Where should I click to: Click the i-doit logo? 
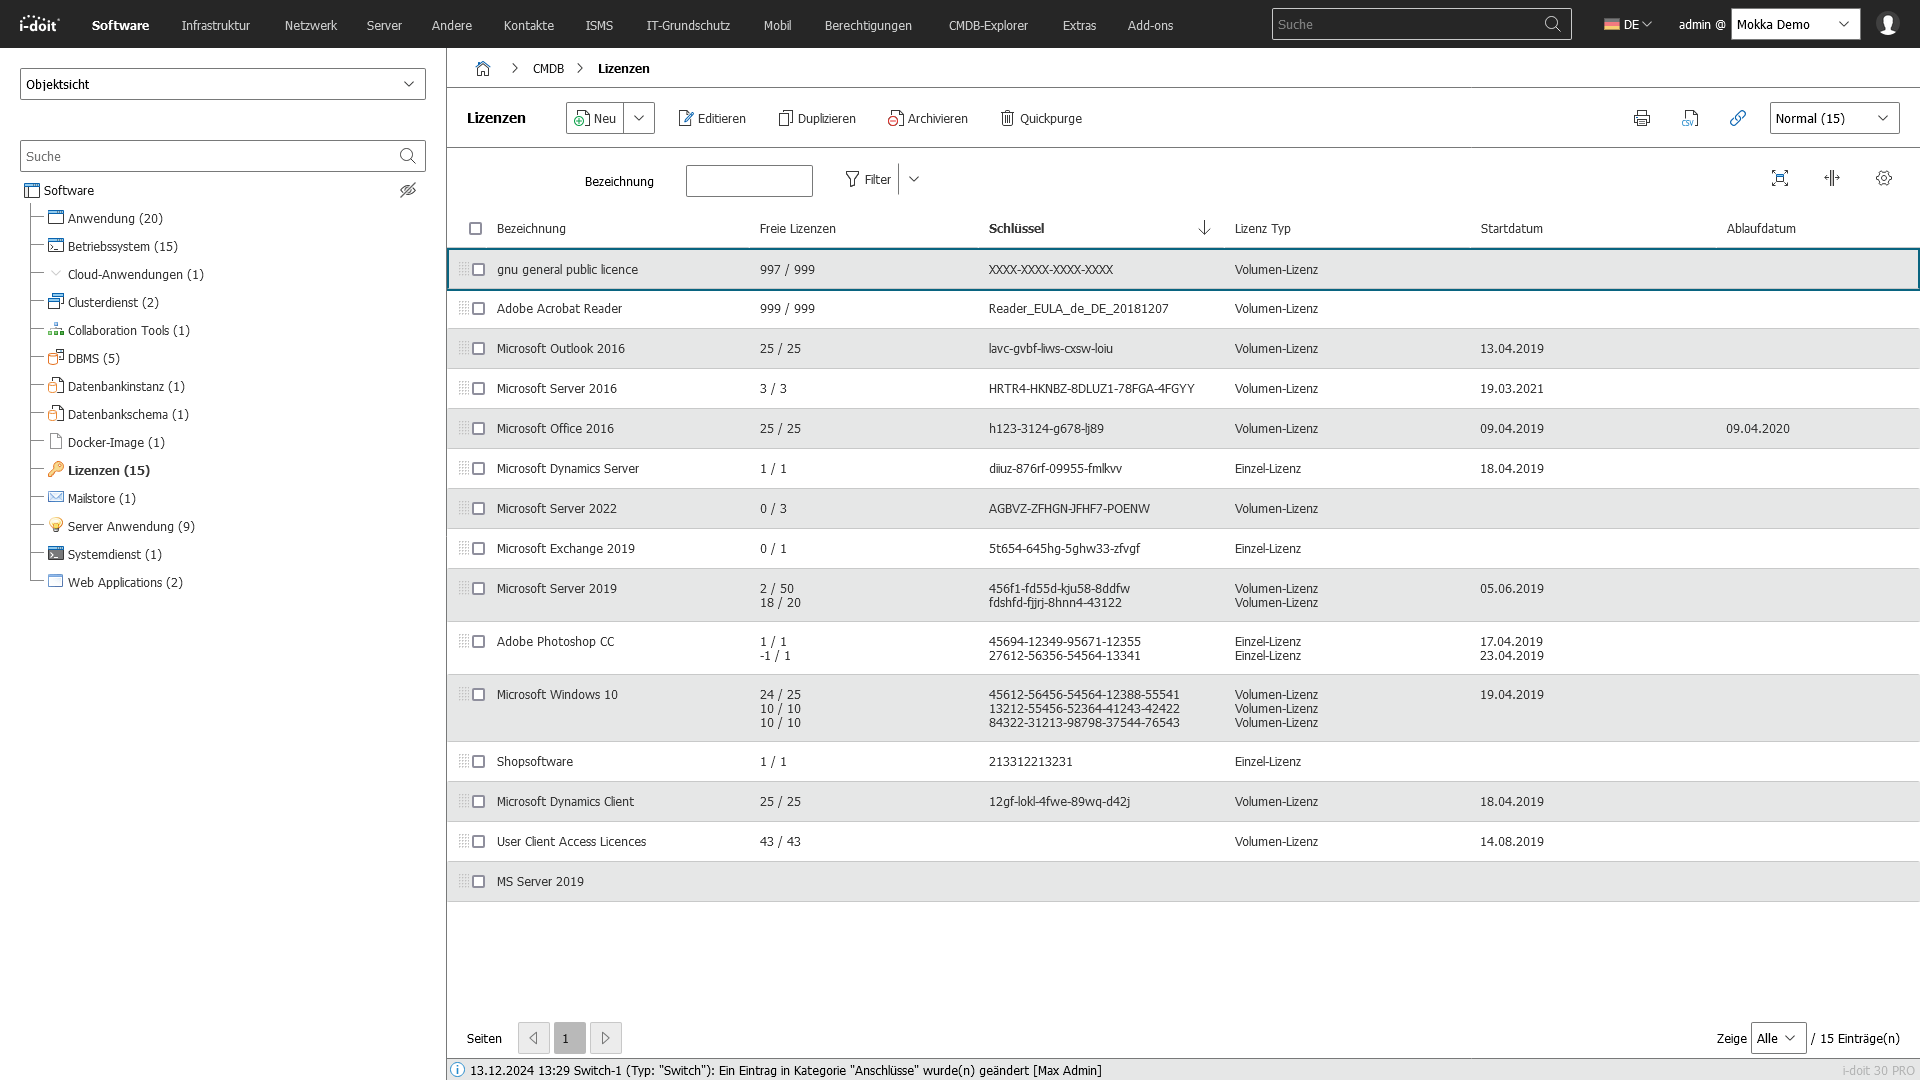coord(39,24)
